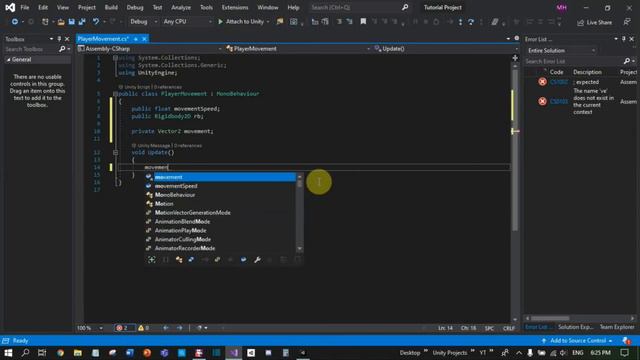Viewport: 640px width, 360px height.
Task: Open the Edit menu
Action: click(43, 7)
